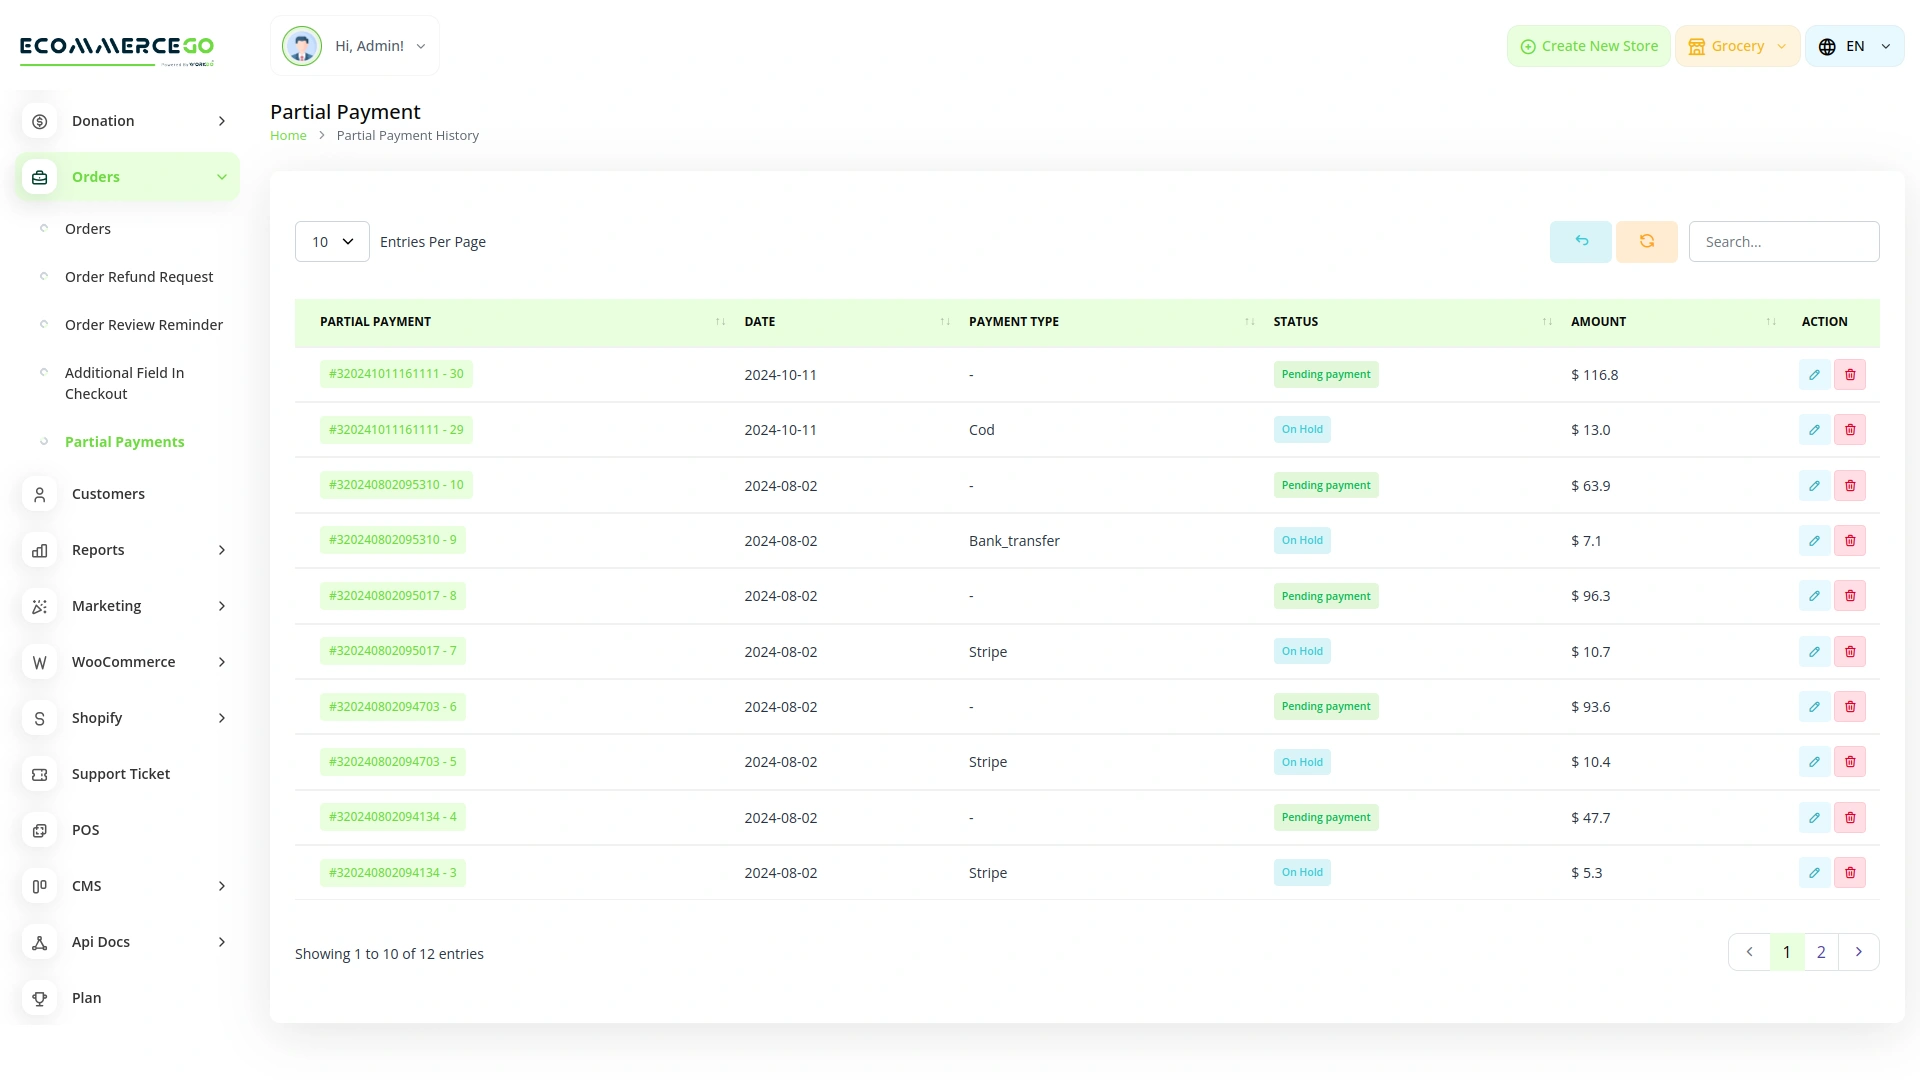Click the Reports bar-chart icon
This screenshot has width=1920, height=1080.
click(39, 550)
